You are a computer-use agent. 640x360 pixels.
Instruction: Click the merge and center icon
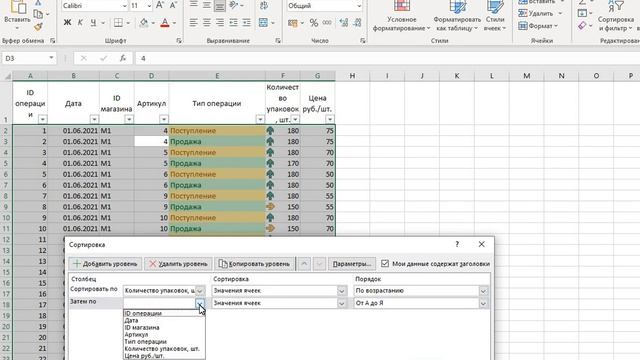click(x=263, y=23)
